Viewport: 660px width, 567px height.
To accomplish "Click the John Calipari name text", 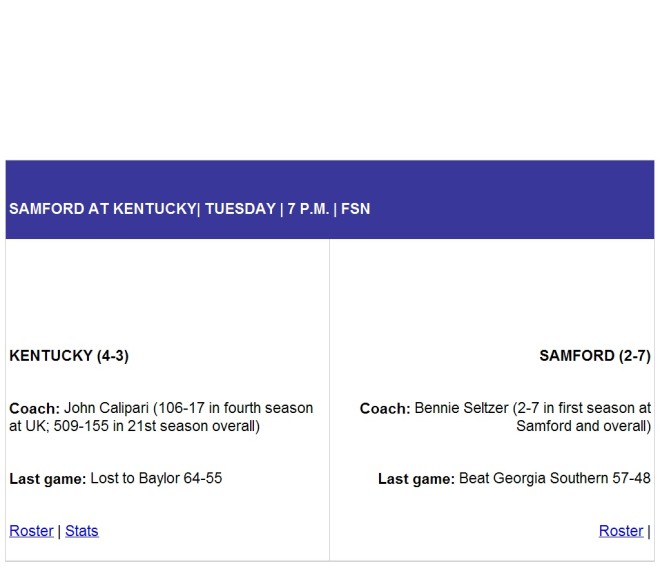I will pyautogui.click(x=106, y=408).
